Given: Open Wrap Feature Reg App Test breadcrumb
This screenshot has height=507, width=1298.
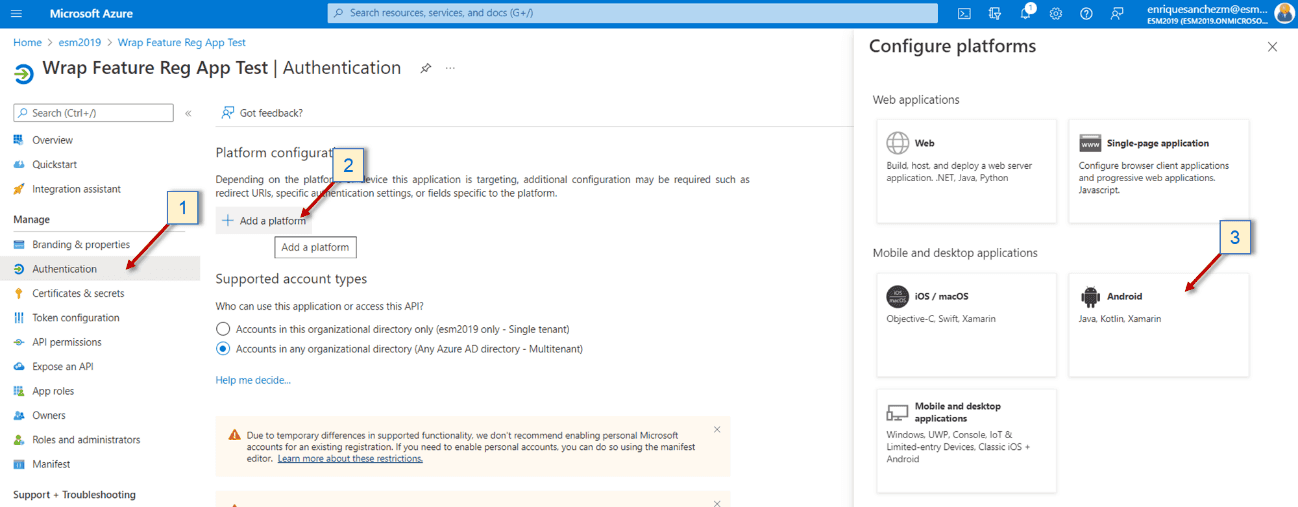Looking at the screenshot, I should (x=182, y=43).
